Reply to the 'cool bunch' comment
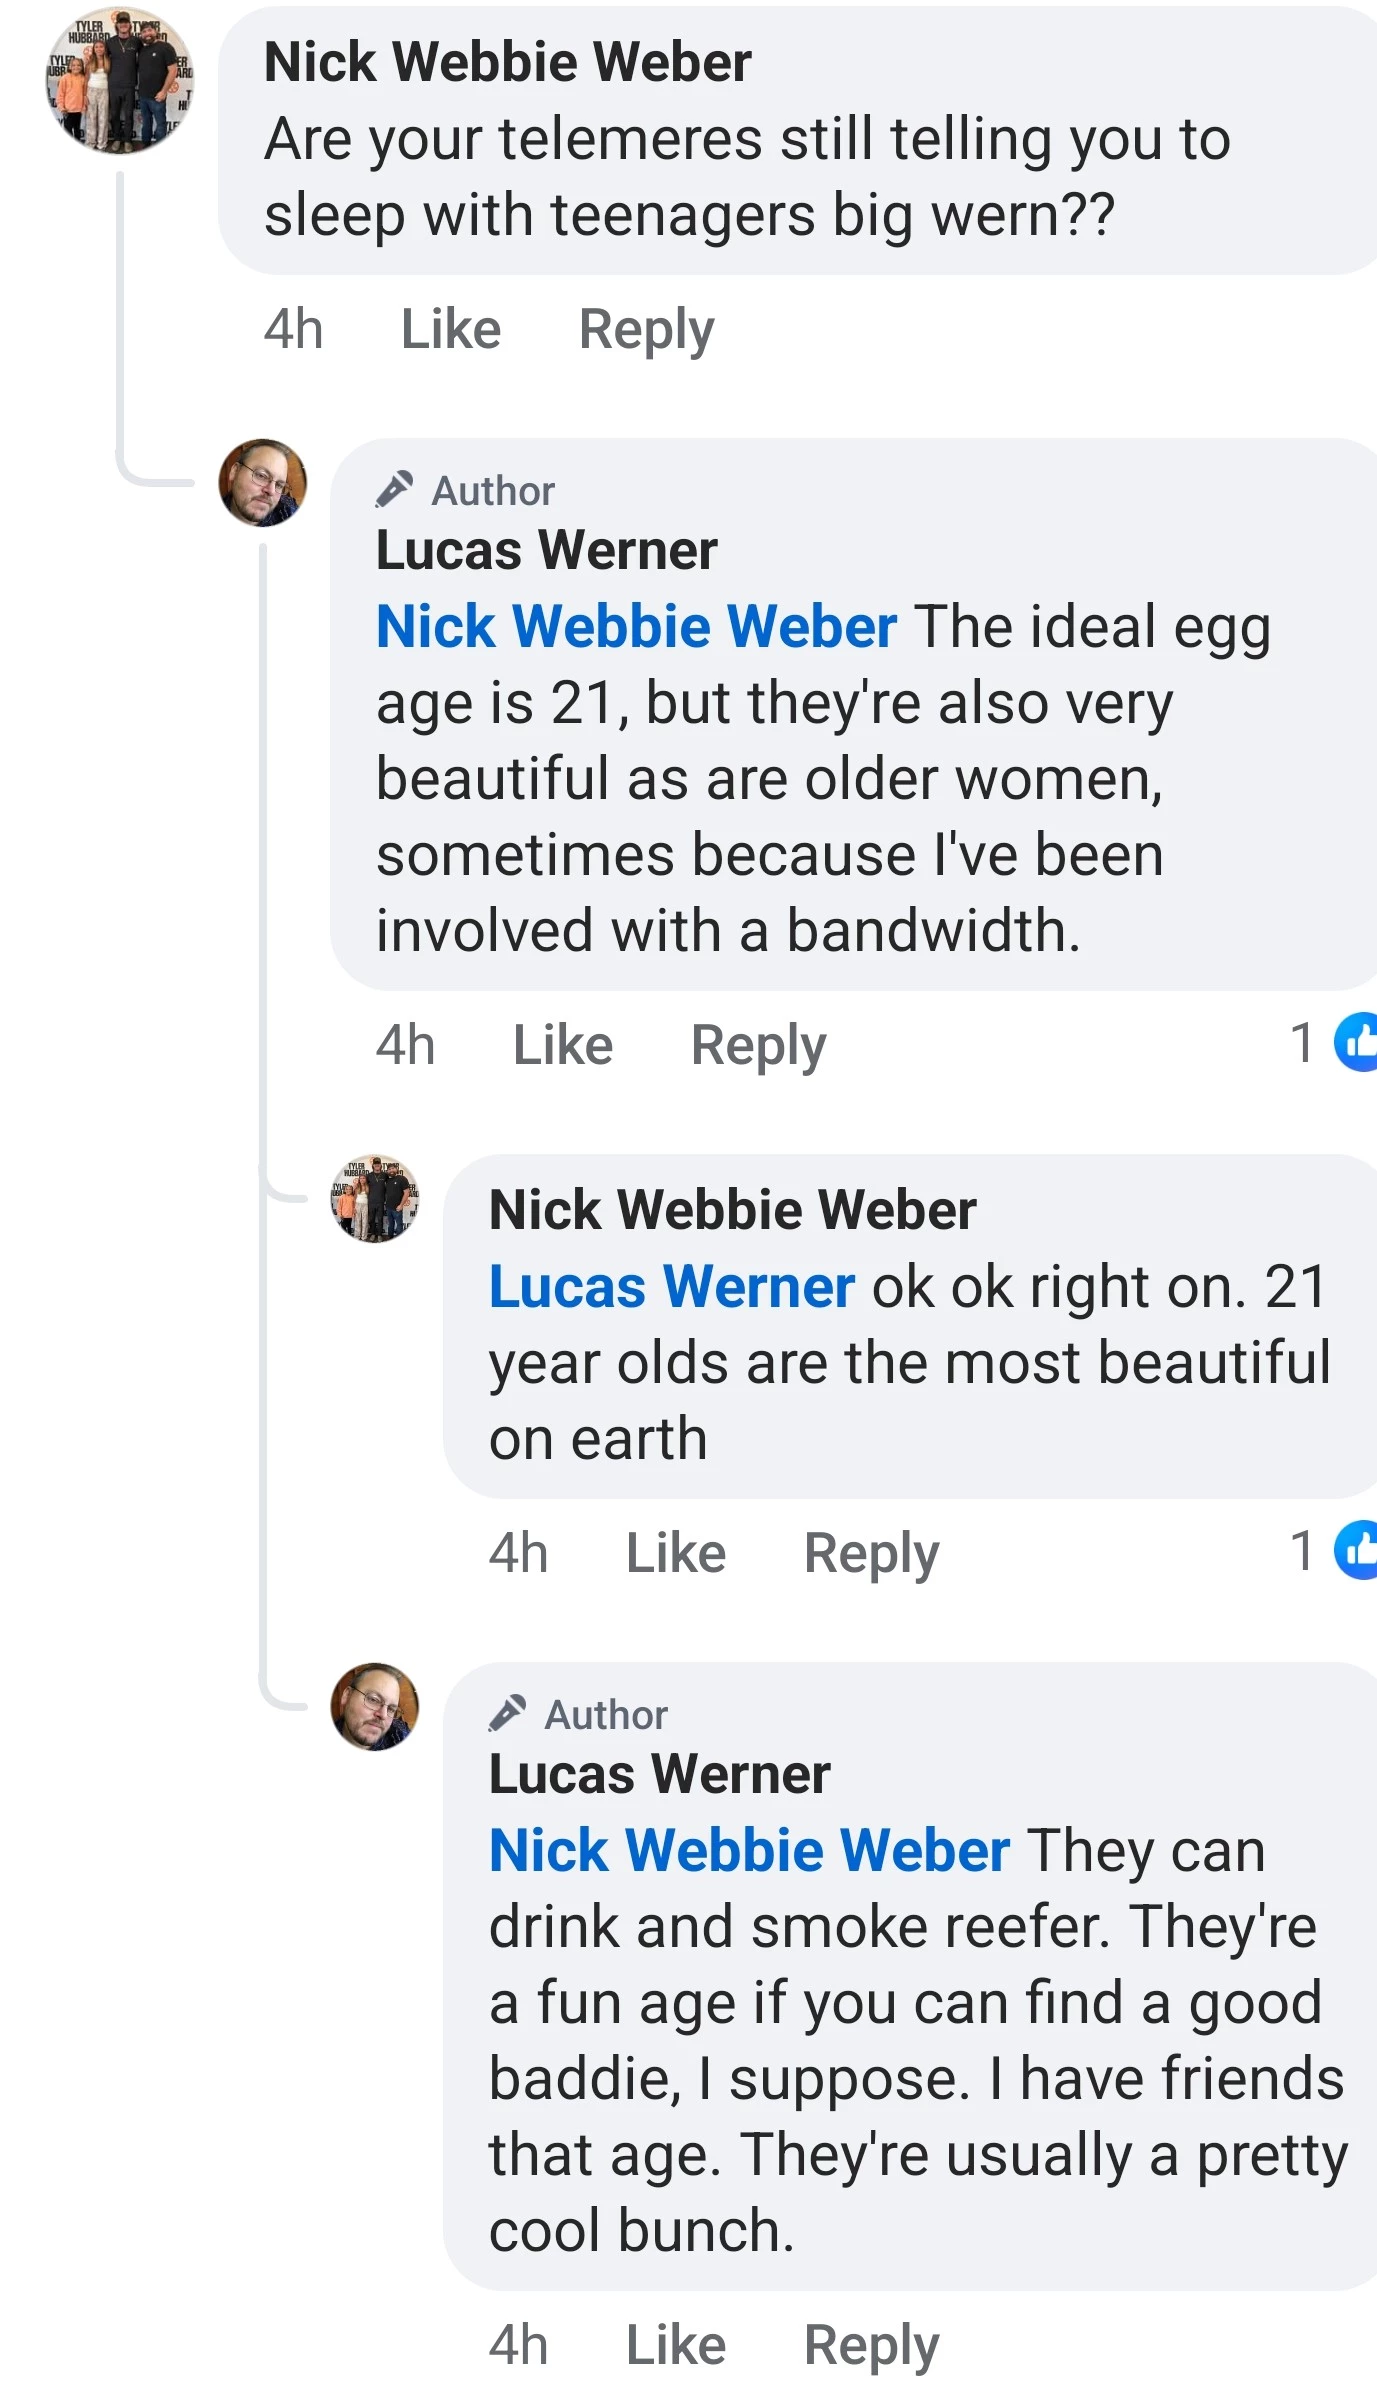Viewport: 1377px width, 2400px height. (x=871, y=2345)
